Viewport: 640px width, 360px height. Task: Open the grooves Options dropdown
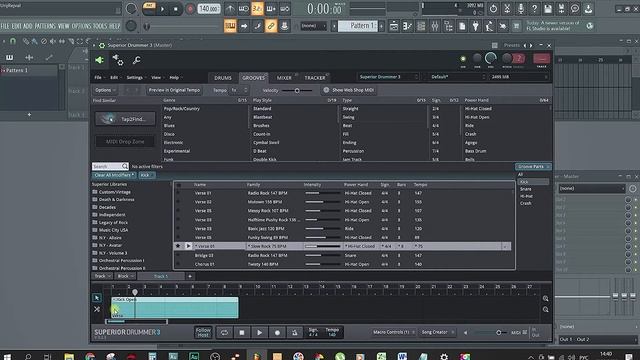pos(105,90)
